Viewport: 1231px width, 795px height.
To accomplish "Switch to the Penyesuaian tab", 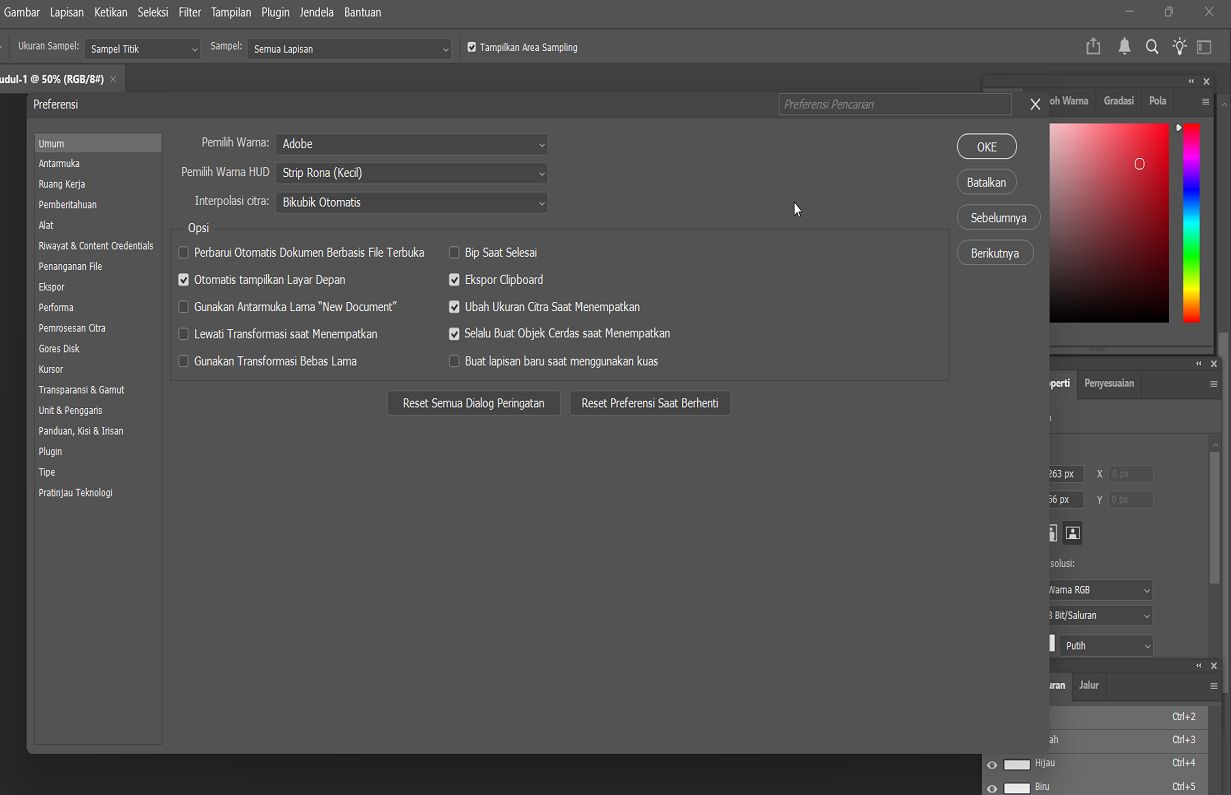I will (x=1109, y=383).
